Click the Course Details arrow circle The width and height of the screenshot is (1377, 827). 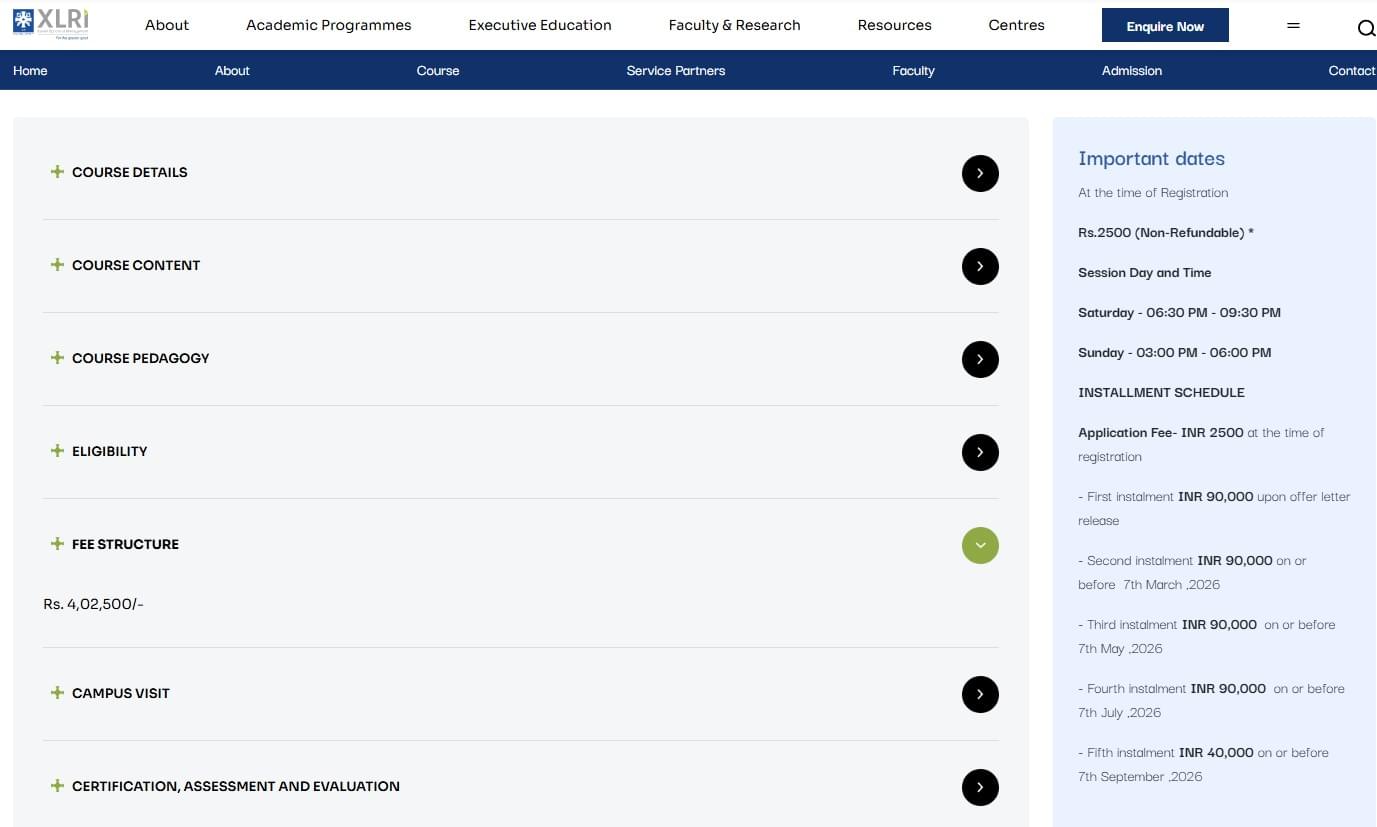[x=980, y=173]
